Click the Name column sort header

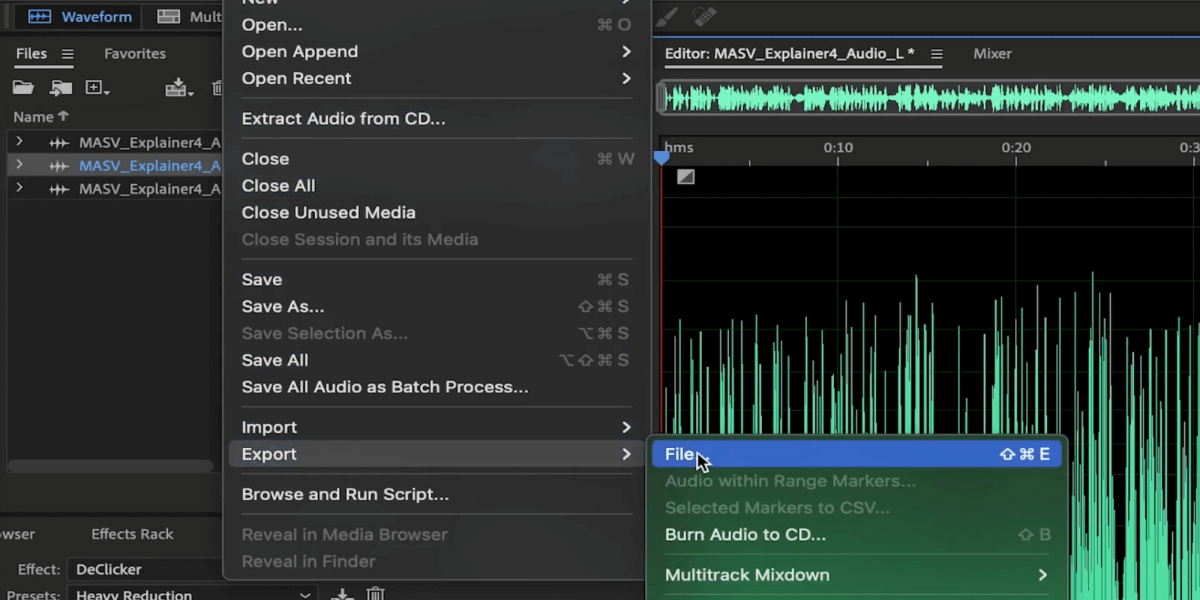pyautogui.click(x=41, y=117)
